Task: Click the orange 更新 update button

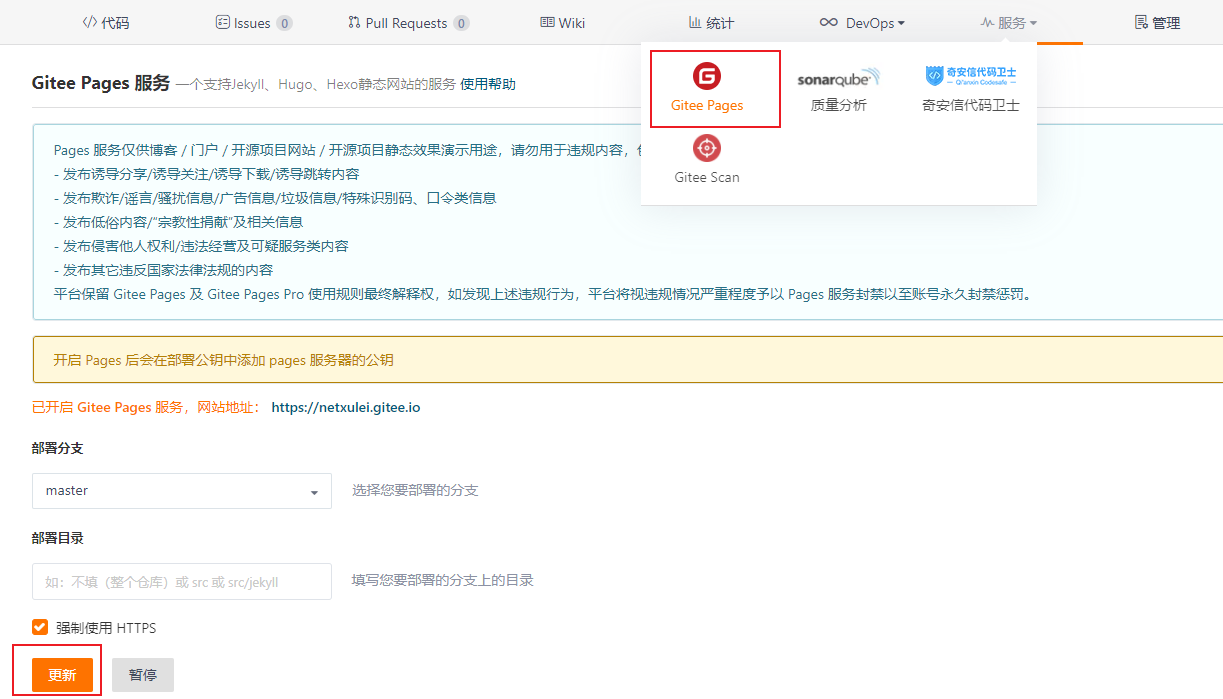Action: point(62,675)
